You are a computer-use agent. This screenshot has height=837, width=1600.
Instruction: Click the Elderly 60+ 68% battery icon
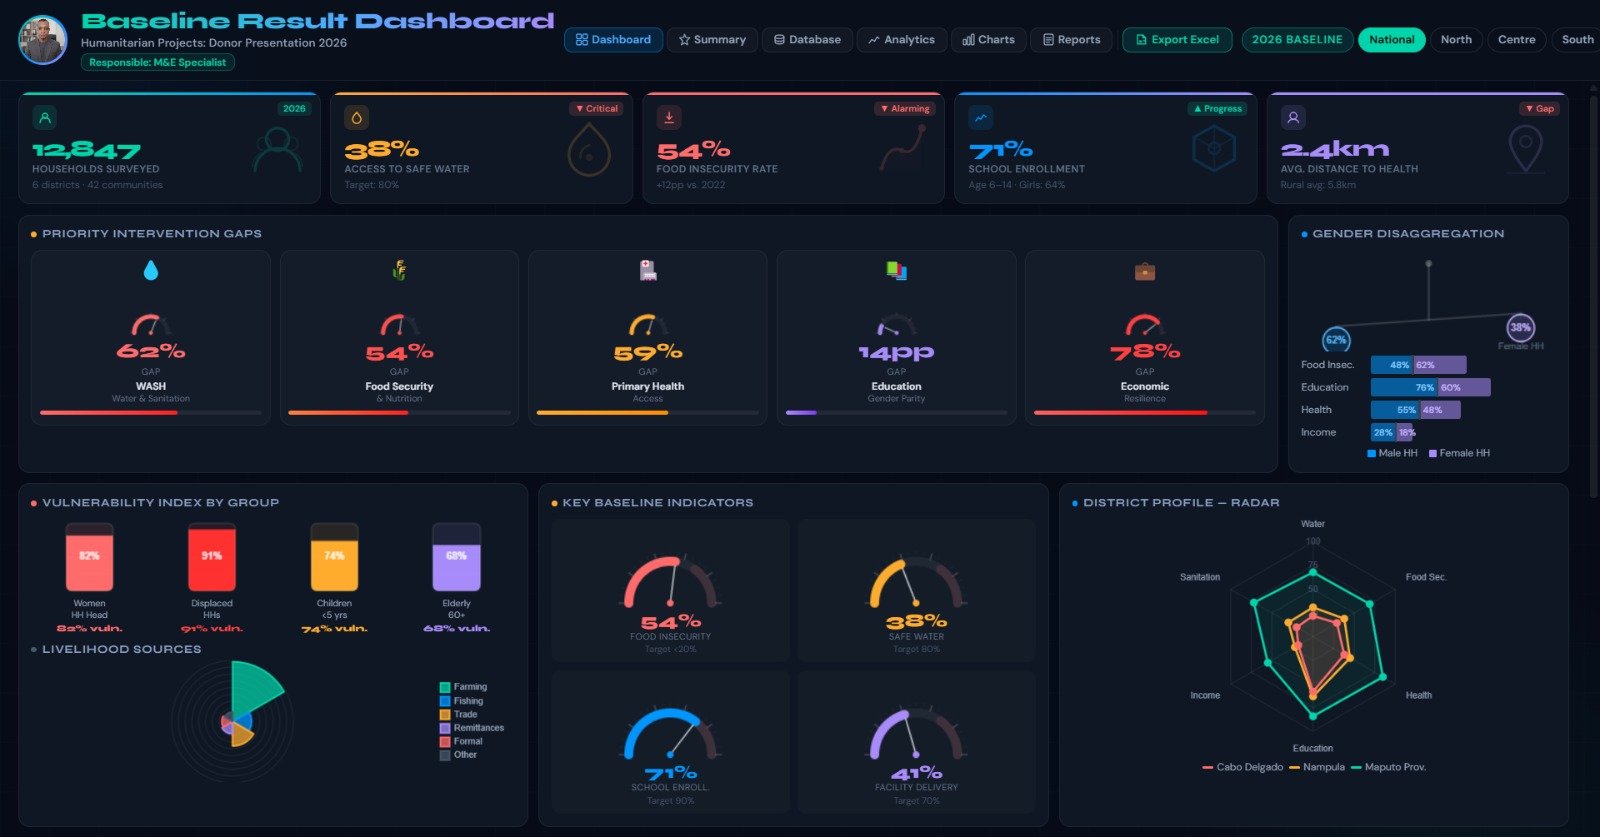click(456, 557)
